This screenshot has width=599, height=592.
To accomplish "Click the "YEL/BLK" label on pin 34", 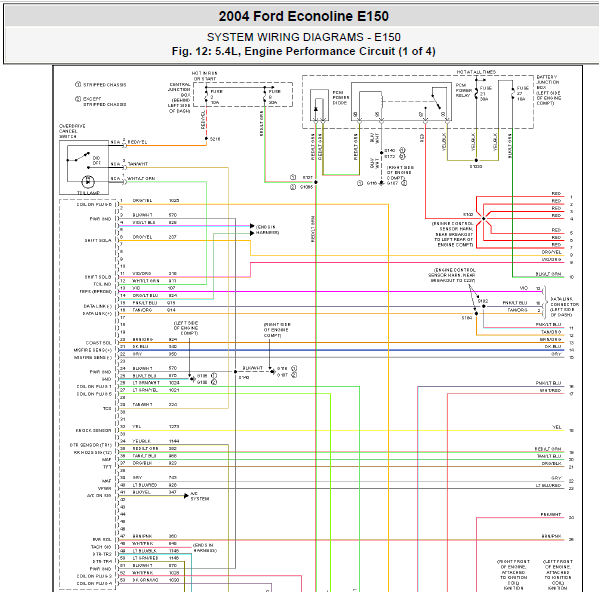I will click(141, 441).
